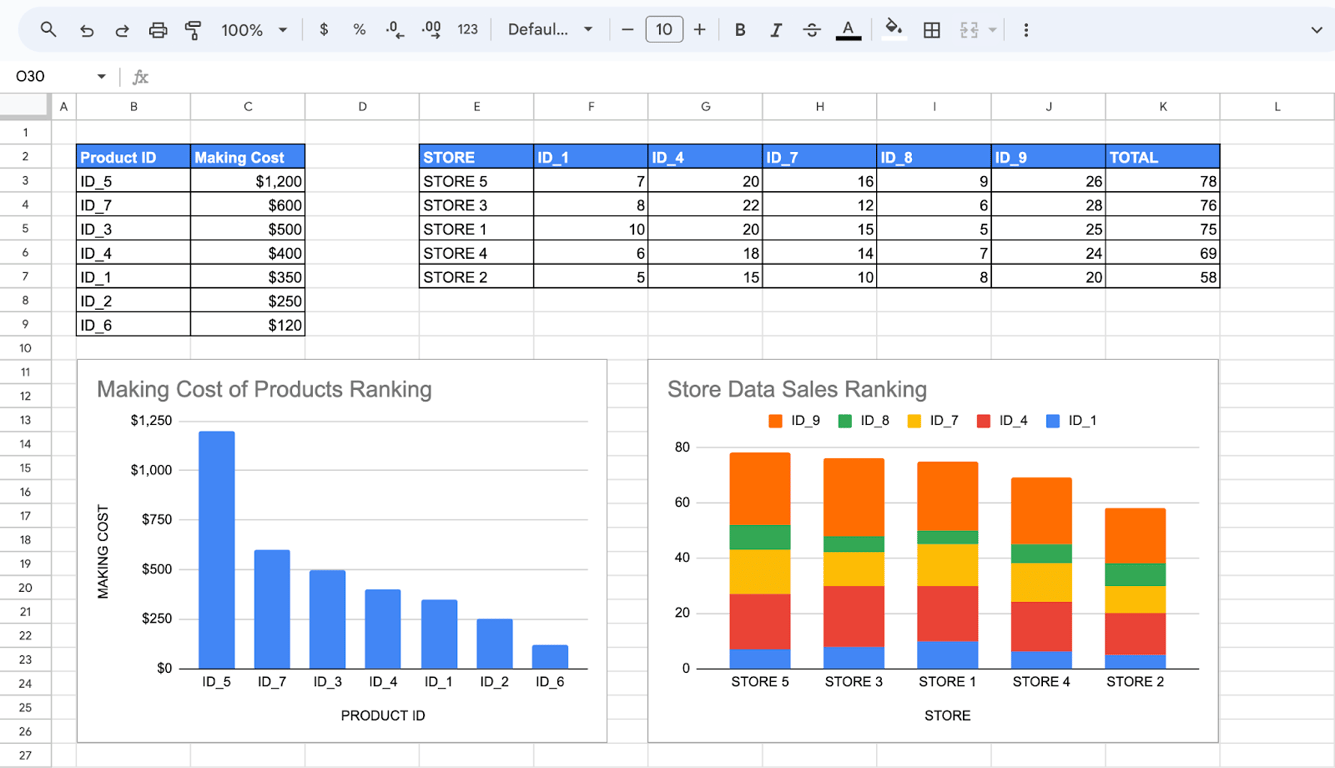Image resolution: width=1335 pixels, height=768 pixels.
Task: Click the STORE axis title under stacked chart
Action: click(x=947, y=716)
